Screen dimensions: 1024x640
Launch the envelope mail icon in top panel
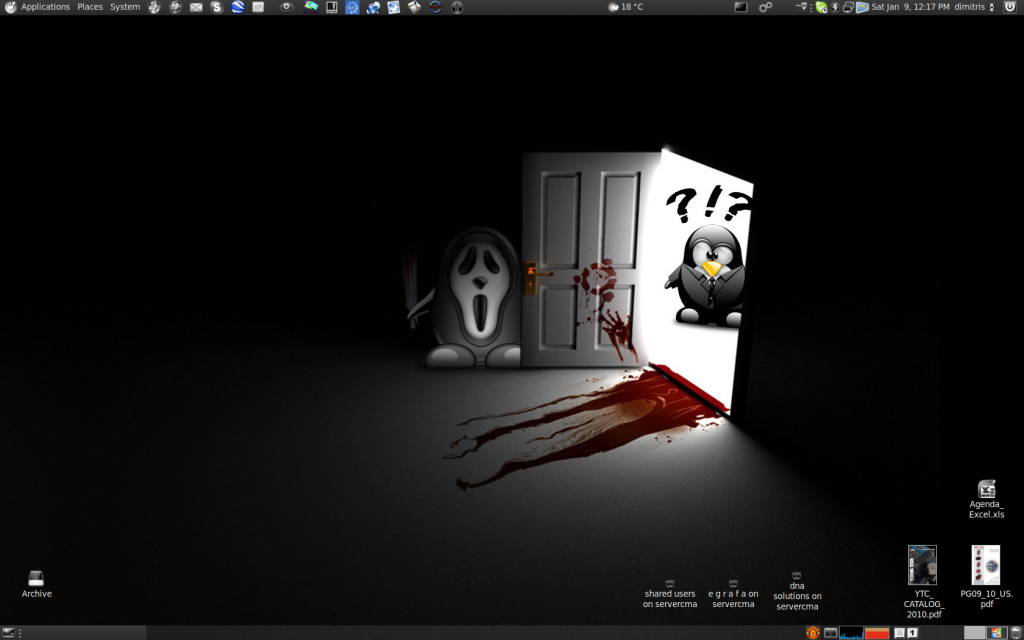coord(196,7)
